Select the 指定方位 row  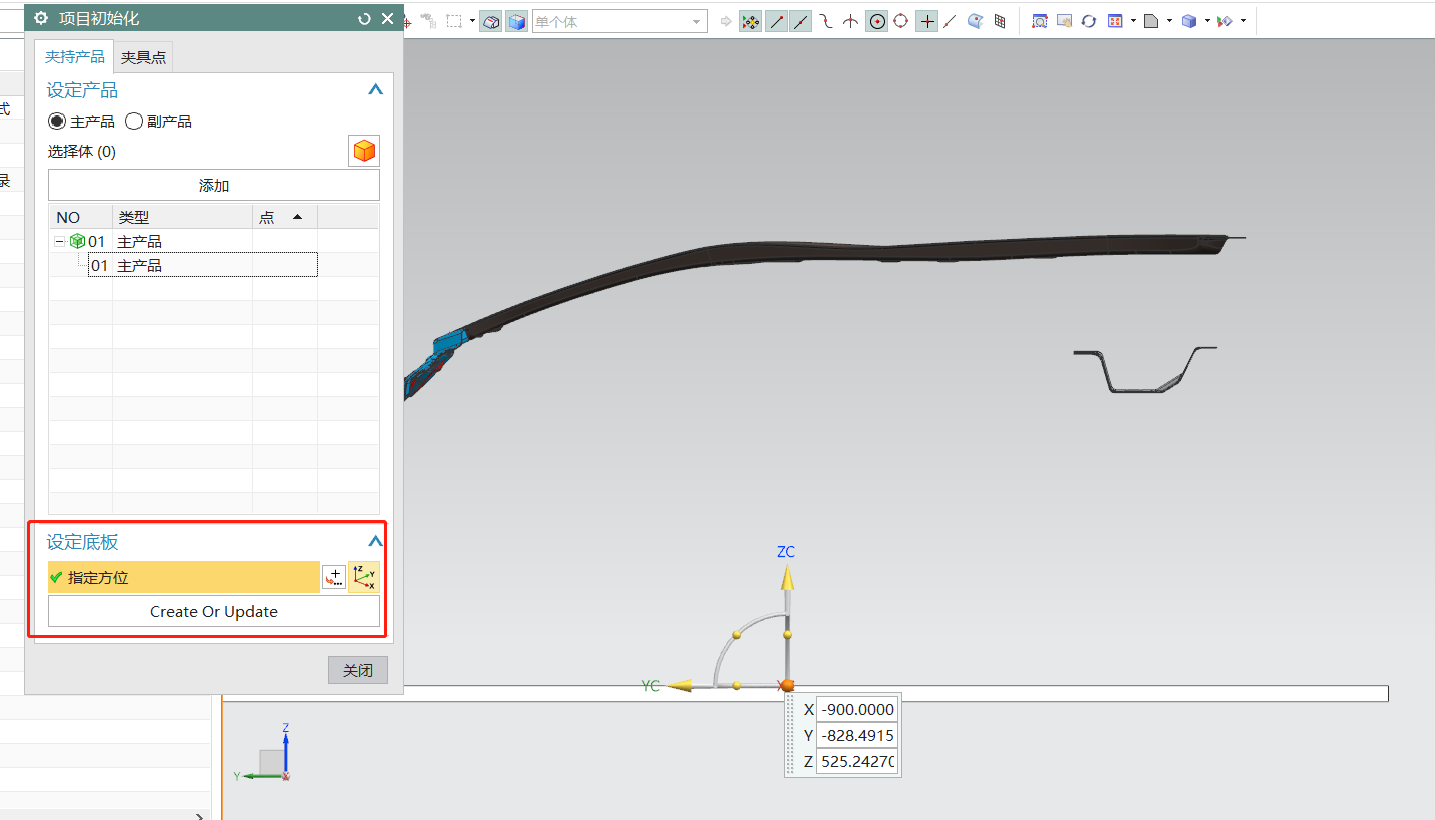coord(184,577)
